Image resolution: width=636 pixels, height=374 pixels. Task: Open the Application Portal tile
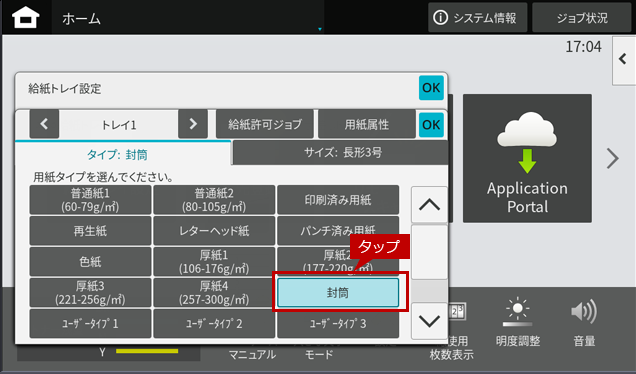click(x=527, y=158)
